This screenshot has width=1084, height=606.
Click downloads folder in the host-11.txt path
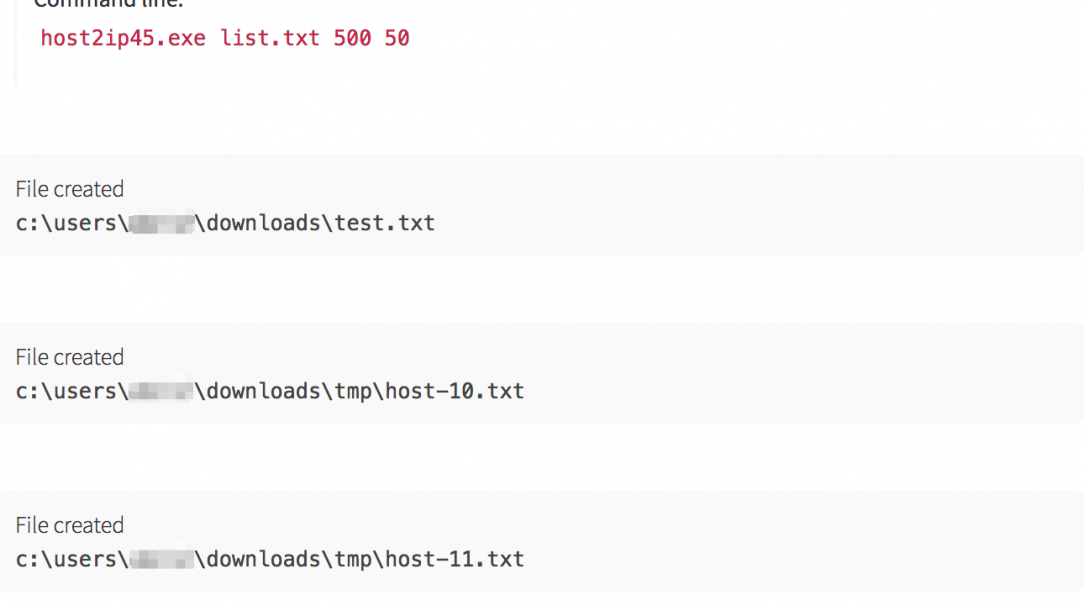259,559
